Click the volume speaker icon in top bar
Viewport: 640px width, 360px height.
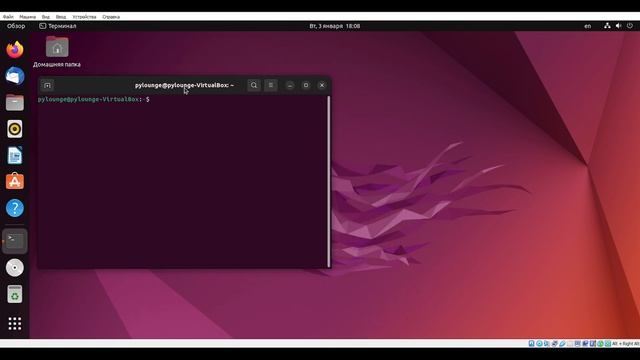coord(618,26)
